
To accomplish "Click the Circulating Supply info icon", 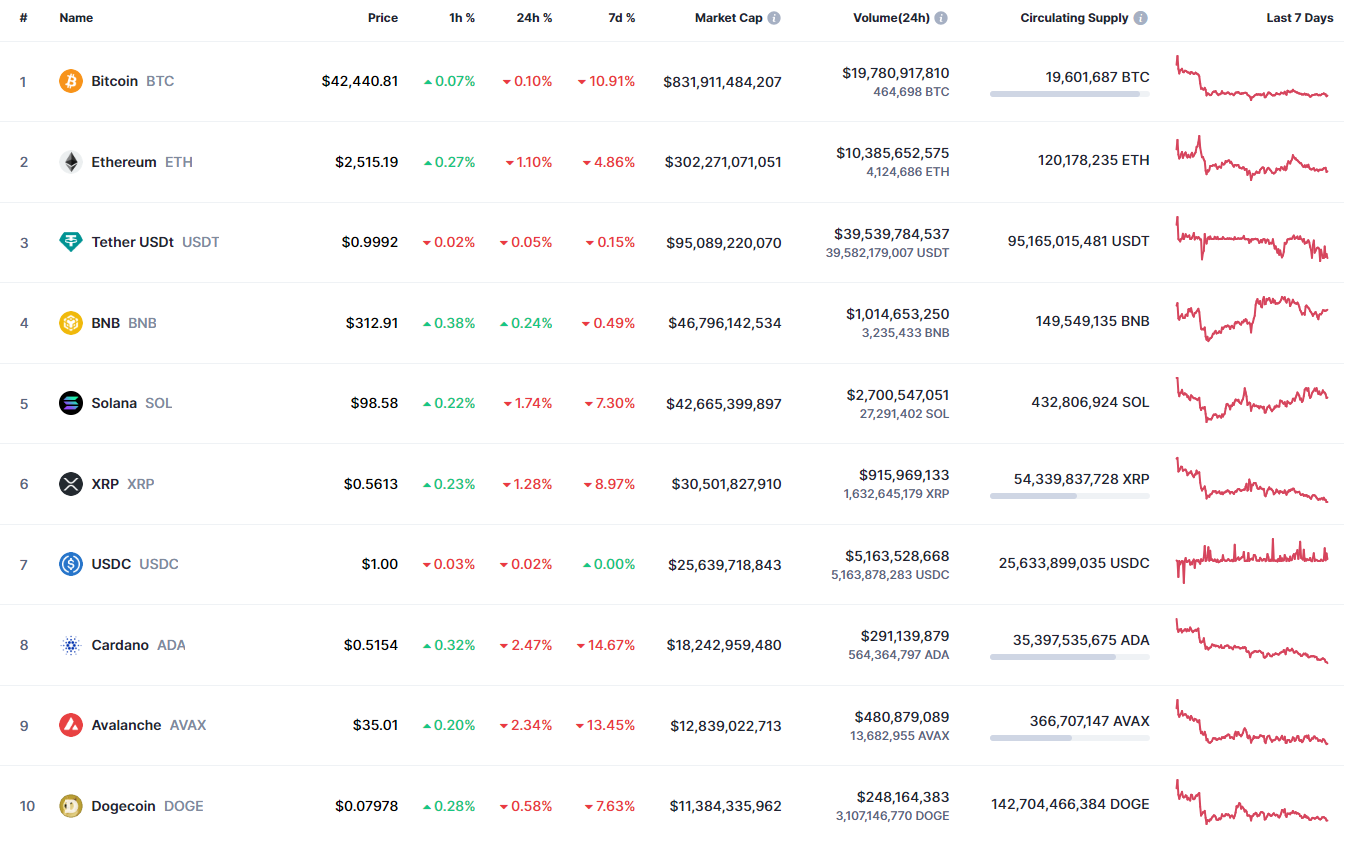I will click(1141, 18).
